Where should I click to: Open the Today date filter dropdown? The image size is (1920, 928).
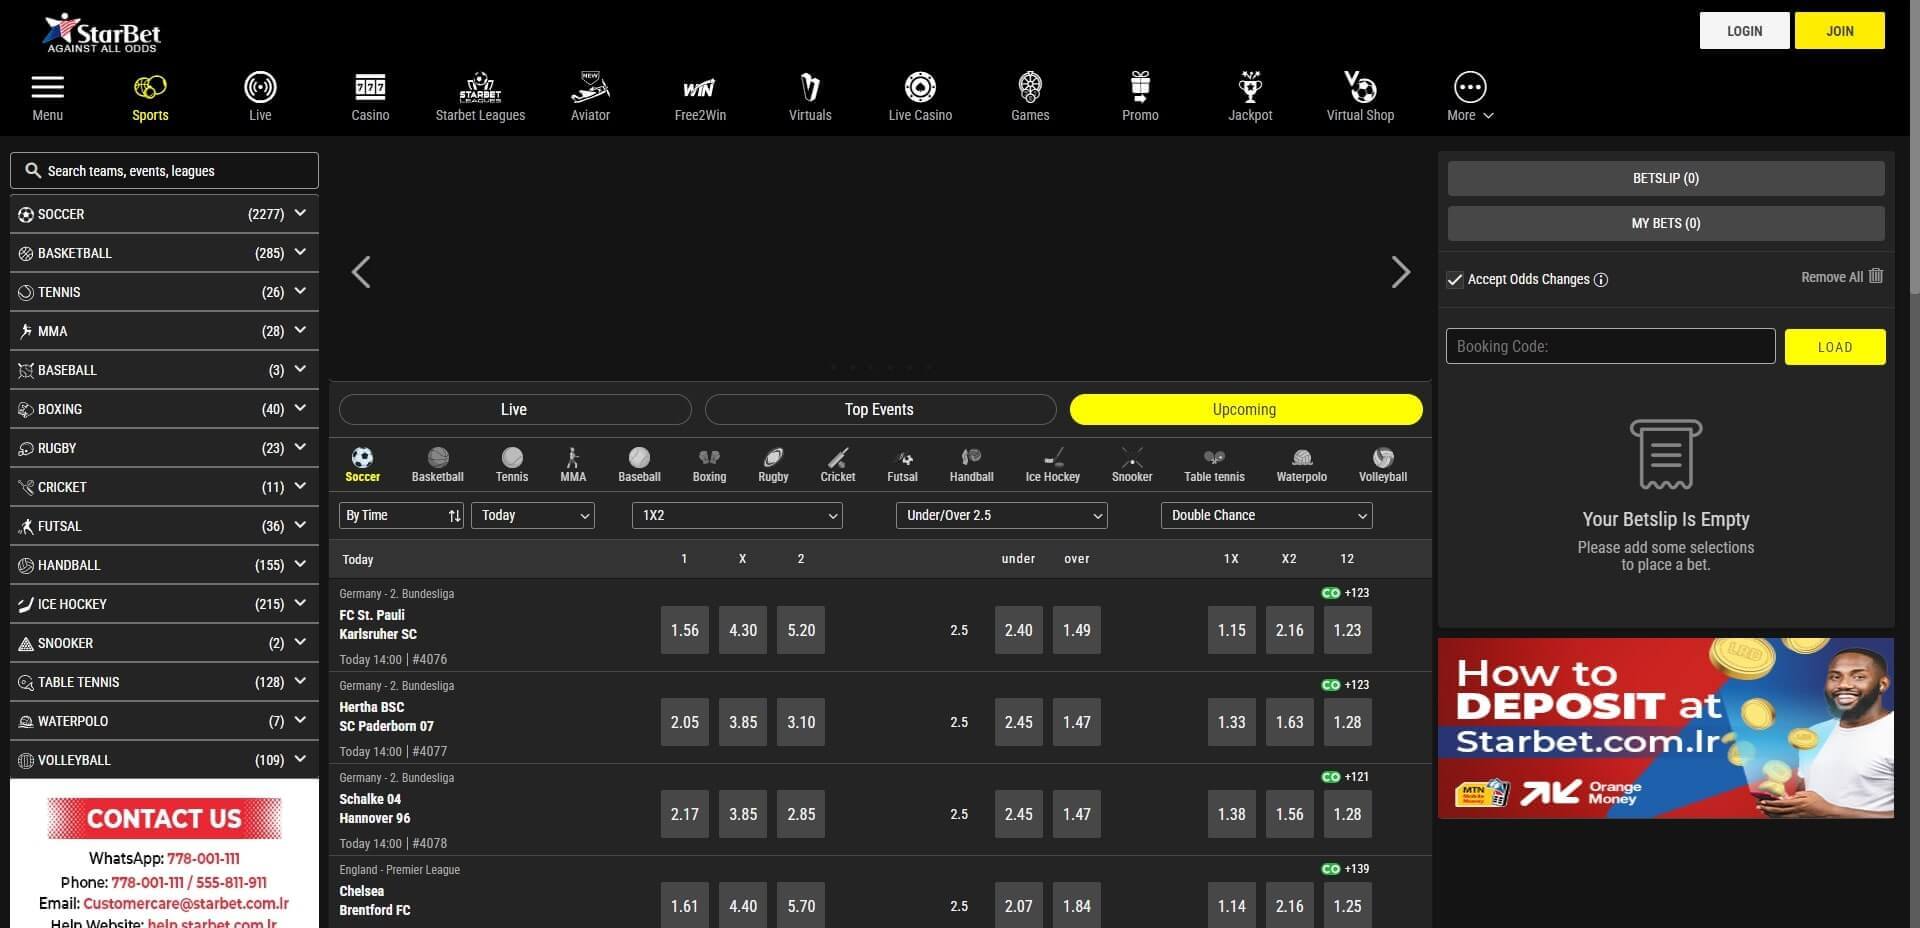coord(533,516)
